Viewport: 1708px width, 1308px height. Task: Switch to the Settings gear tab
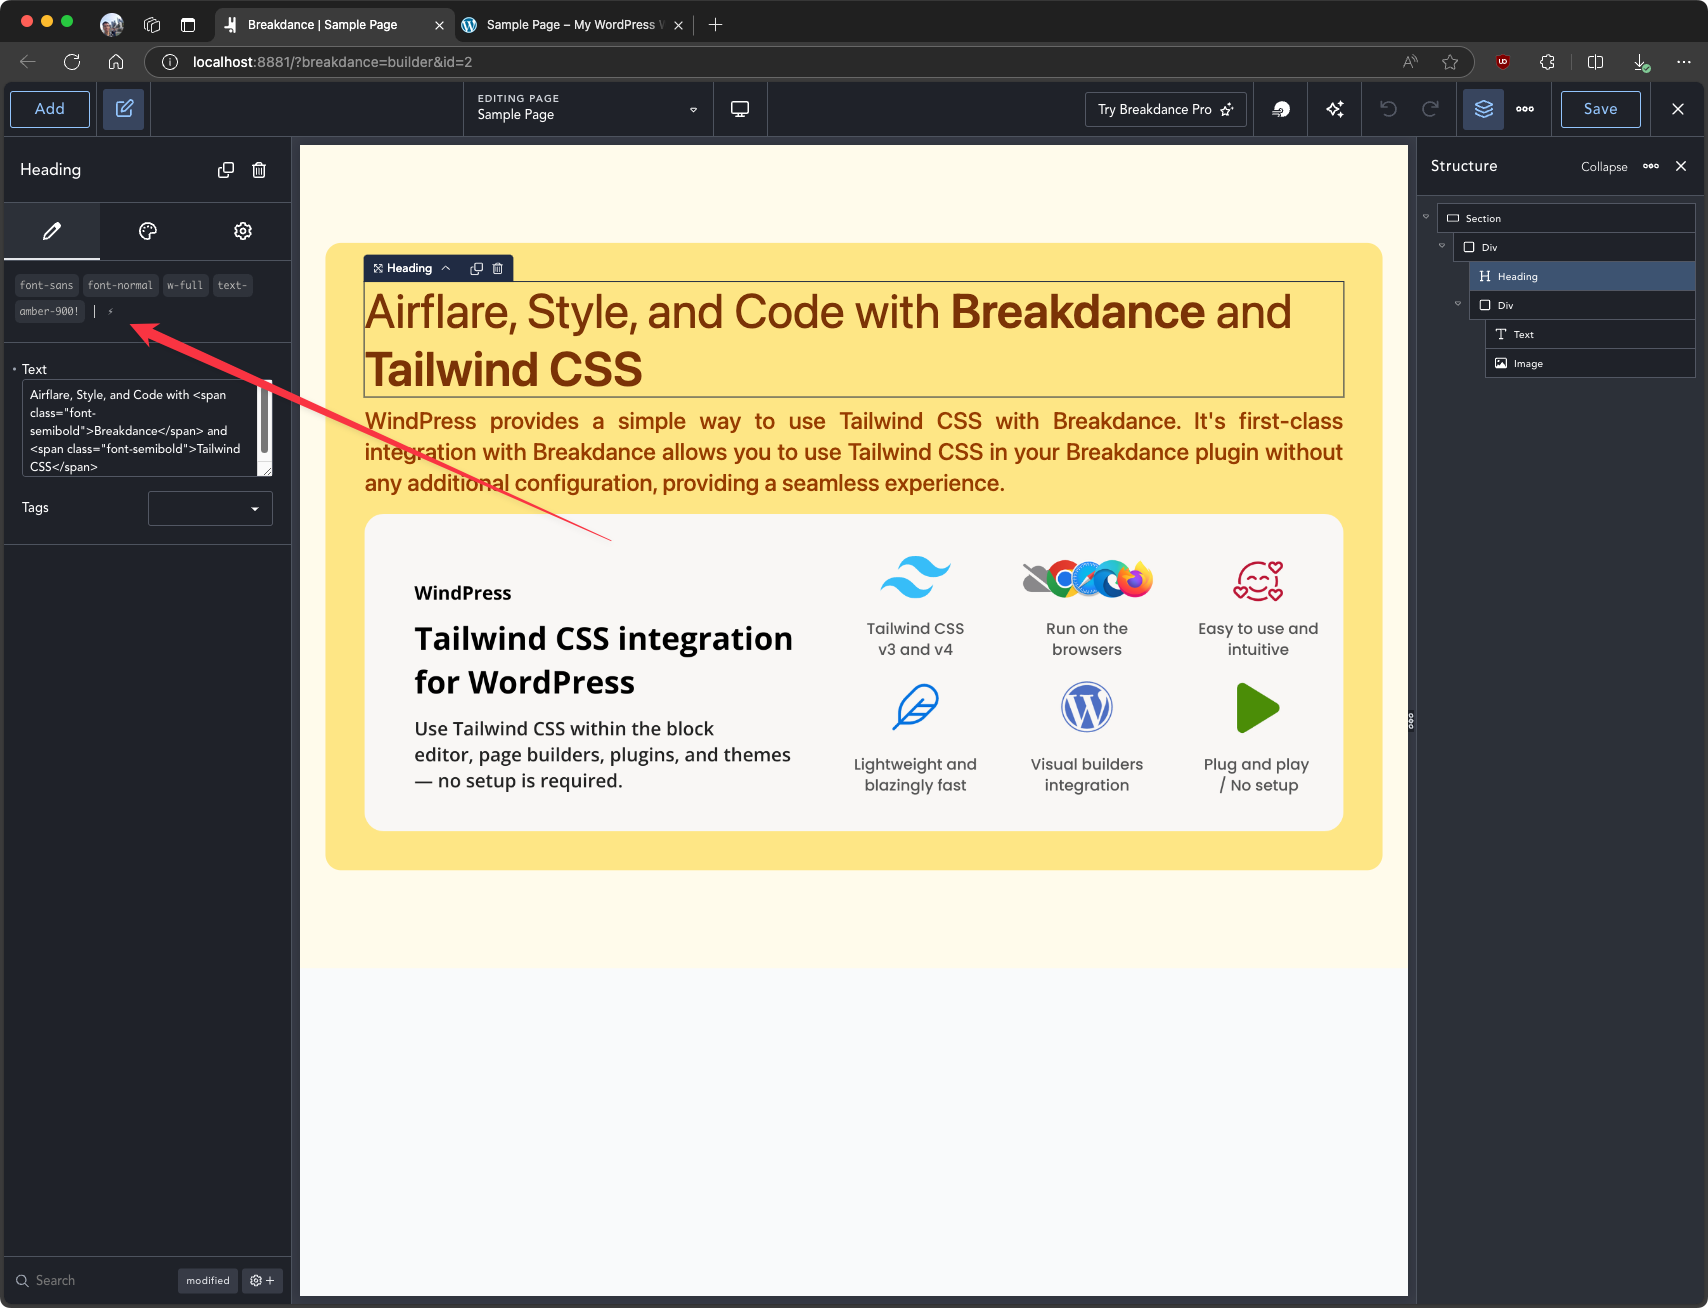pyautogui.click(x=243, y=231)
